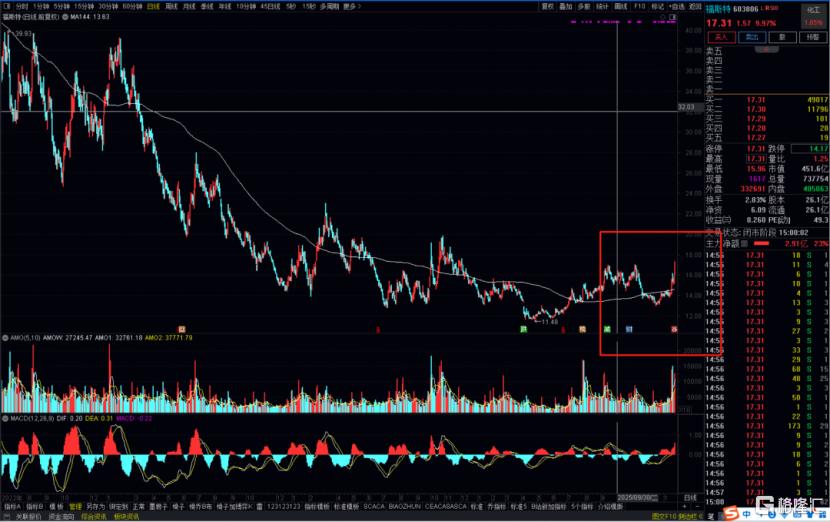Image resolution: width=830 pixels, height=522 pixels.
Task: Open the 复权 adjustment menu
Action: pyautogui.click(x=547, y=6)
